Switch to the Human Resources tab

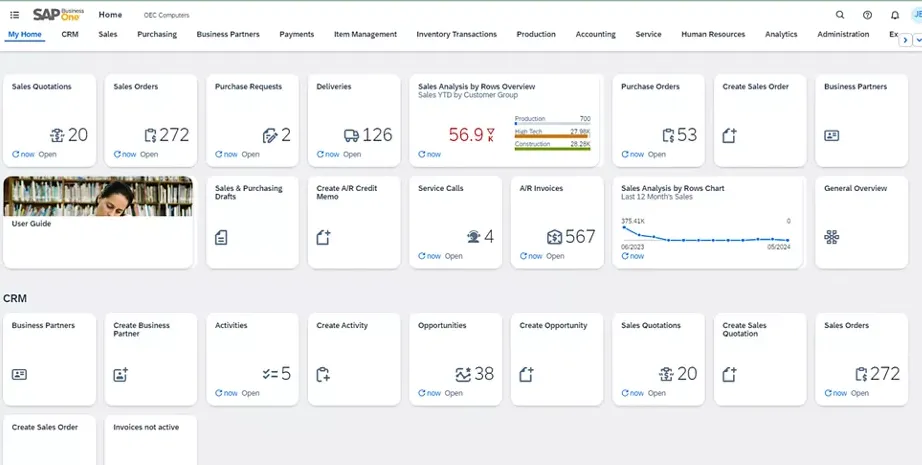coord(712,34)
